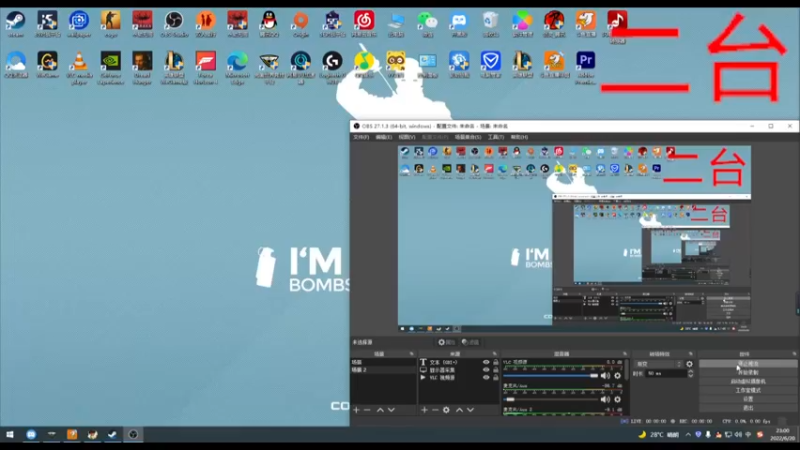Move scene down in Scenes panel
The width and height of the screenshot is (800, 450).
tap(391, 410)
